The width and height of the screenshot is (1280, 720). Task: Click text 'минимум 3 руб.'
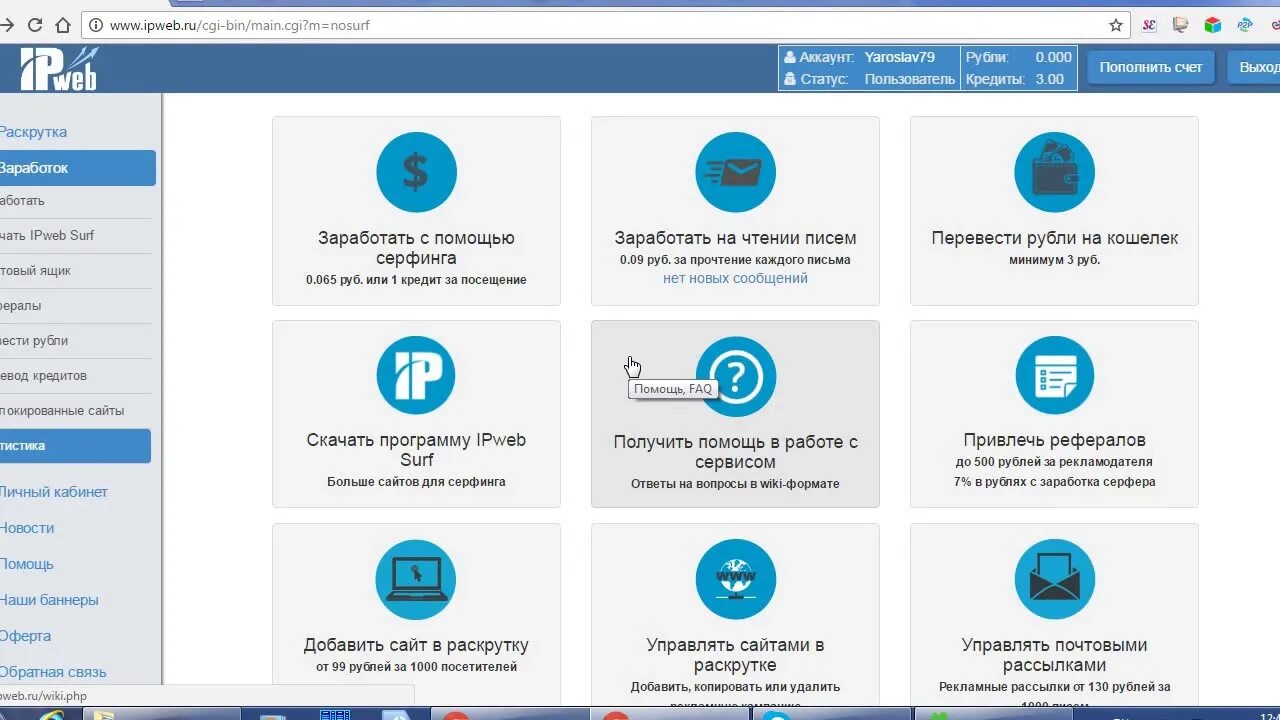coord(1054,260)
